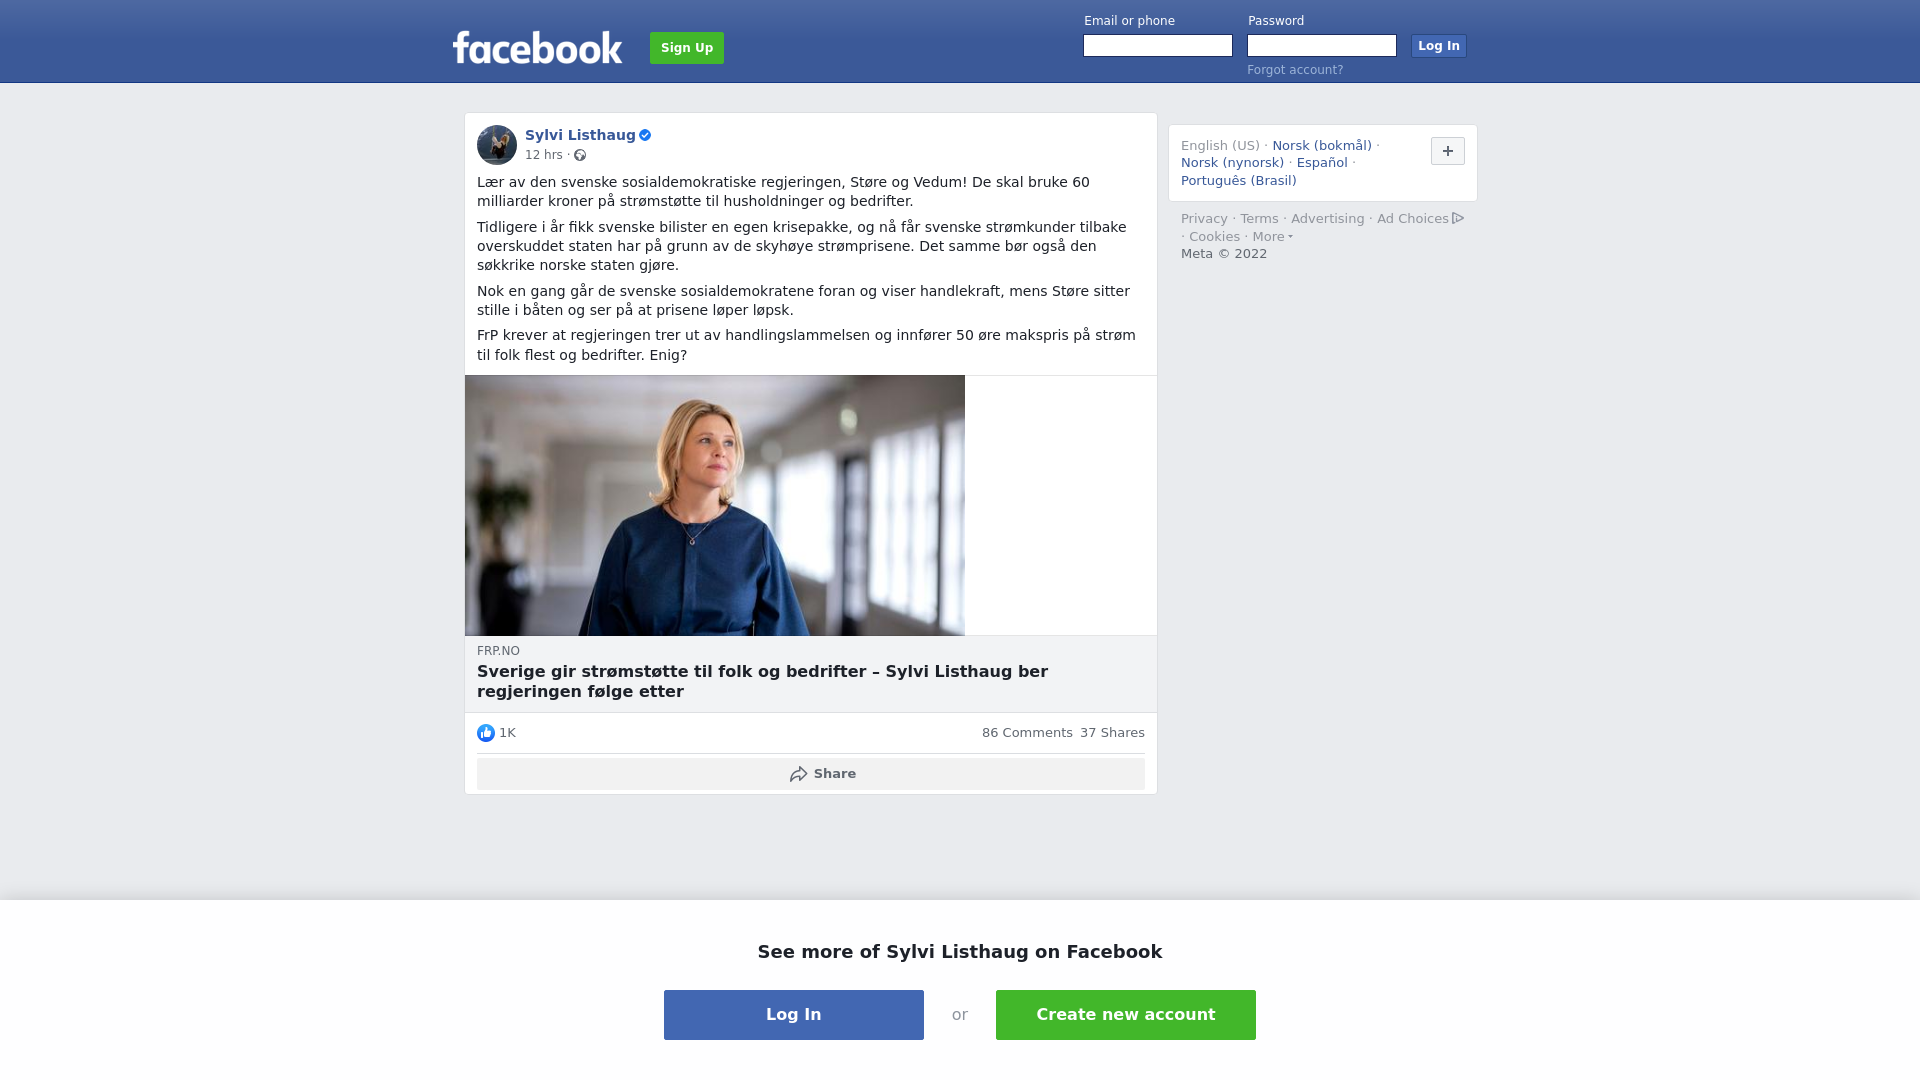This screenshot has height=1080, width=1920.
Task: Click the Create new account button
Action: click(1126, 1015)
